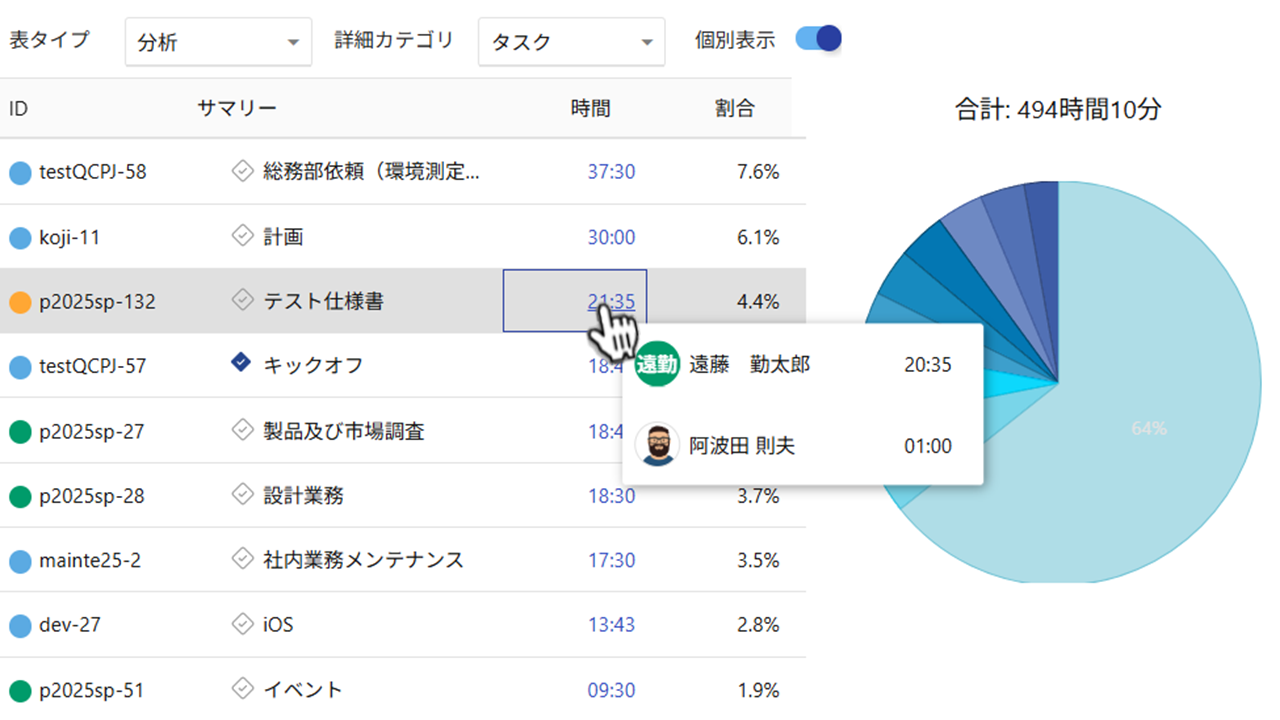
Task: Click the blue circle beside testQCPJ-58
Action: pyautogui.click(x=20, y=173)
